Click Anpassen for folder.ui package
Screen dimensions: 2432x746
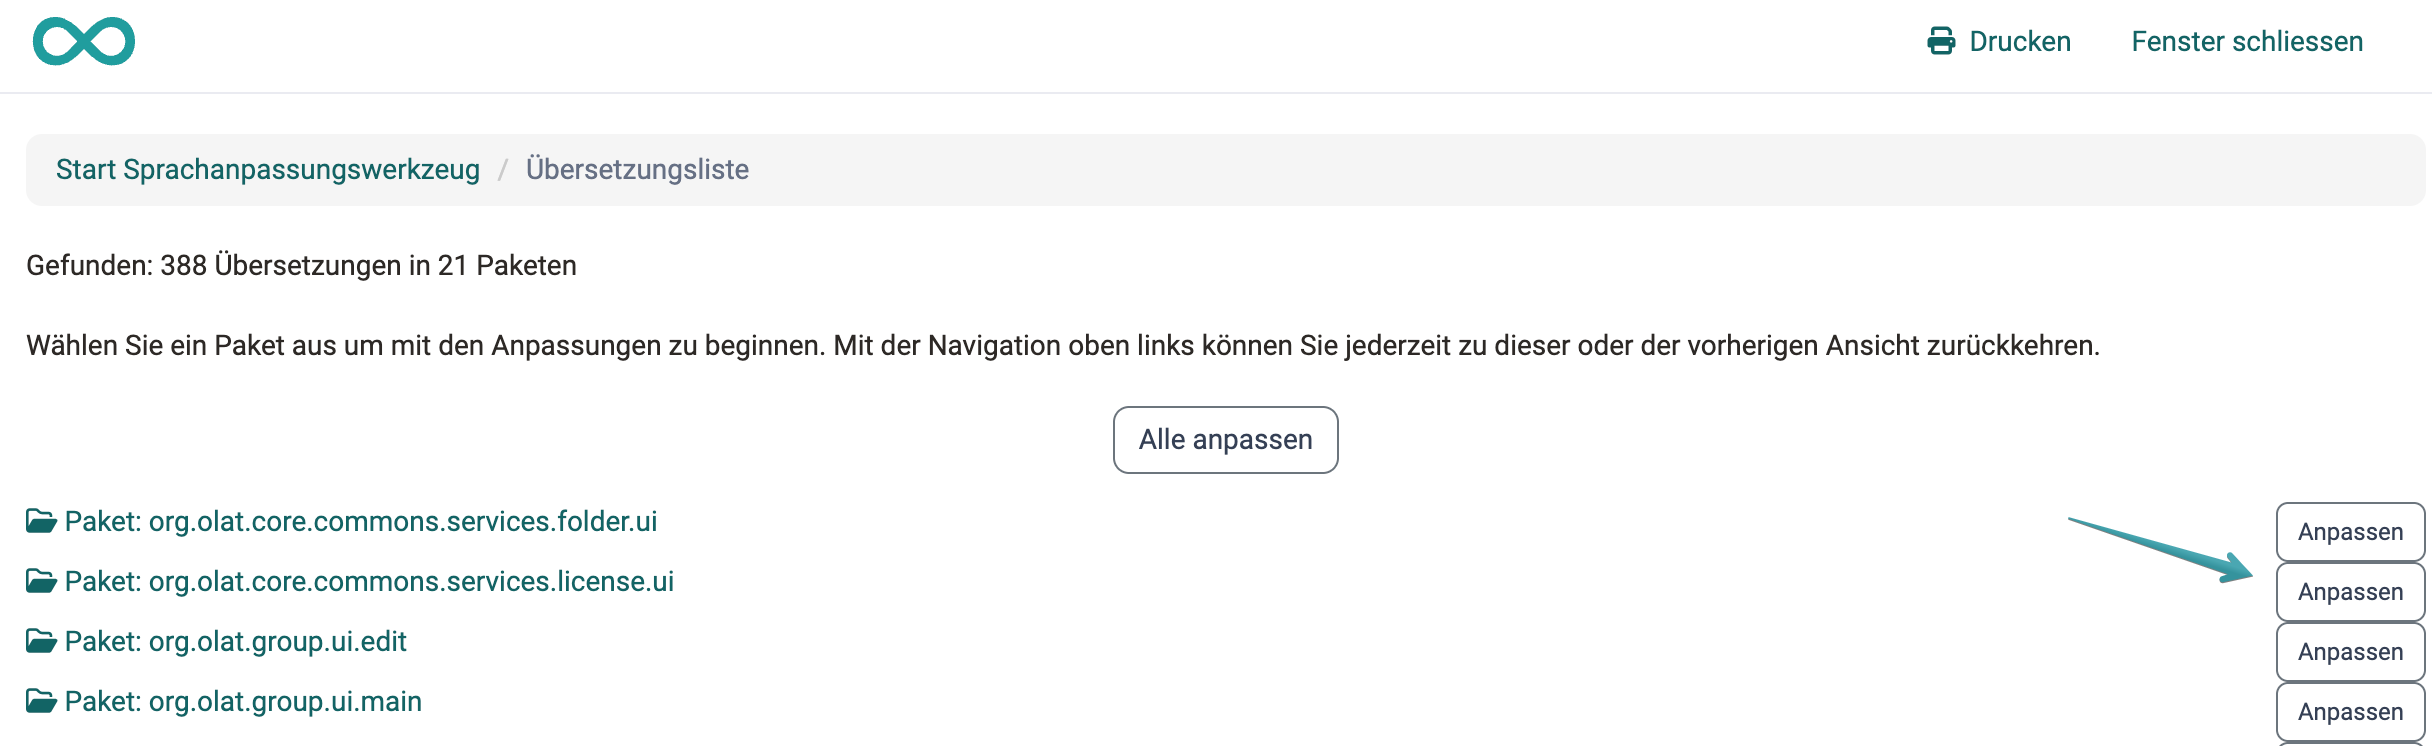pos(2351,532)
